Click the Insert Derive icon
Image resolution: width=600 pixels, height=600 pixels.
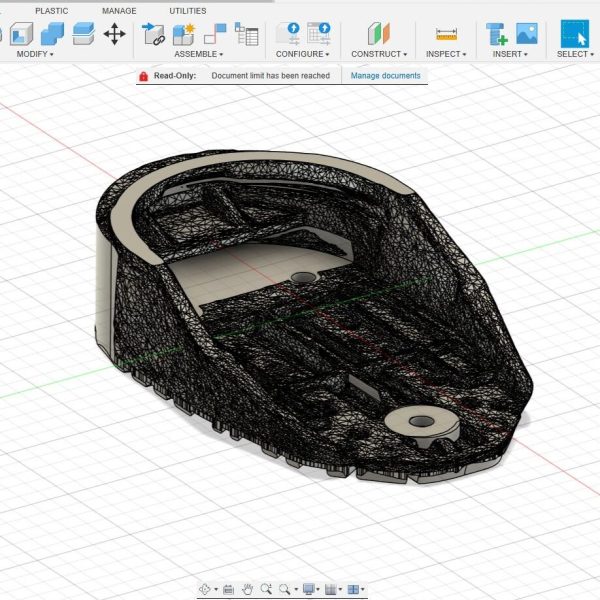(x=496, y=34)
